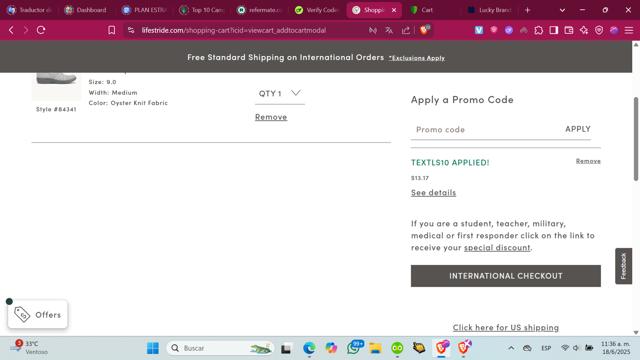Open Task View on the taskbar
640x360 pixels.
pyautogui.click(x=286, y=348)
